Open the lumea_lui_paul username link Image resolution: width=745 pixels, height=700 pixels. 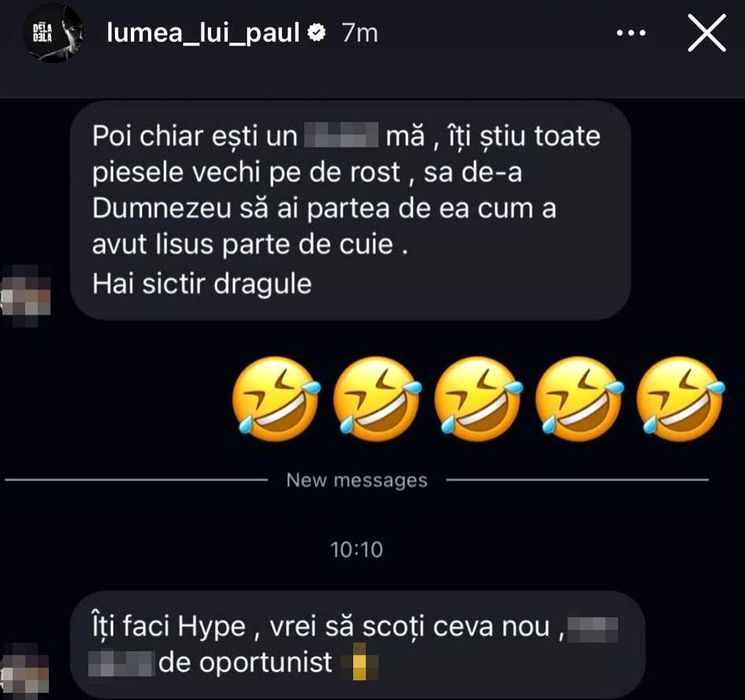coord(203,33)
